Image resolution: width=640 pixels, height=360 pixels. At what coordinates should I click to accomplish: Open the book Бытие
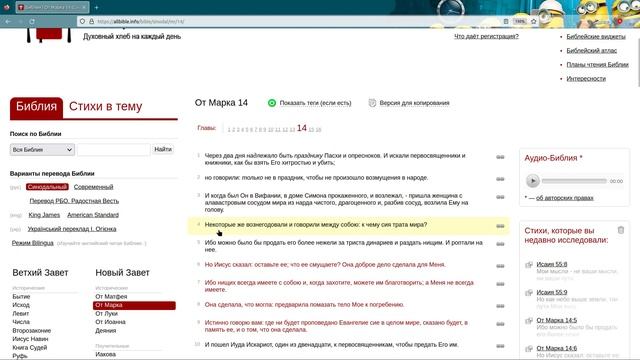click(21, 297)
